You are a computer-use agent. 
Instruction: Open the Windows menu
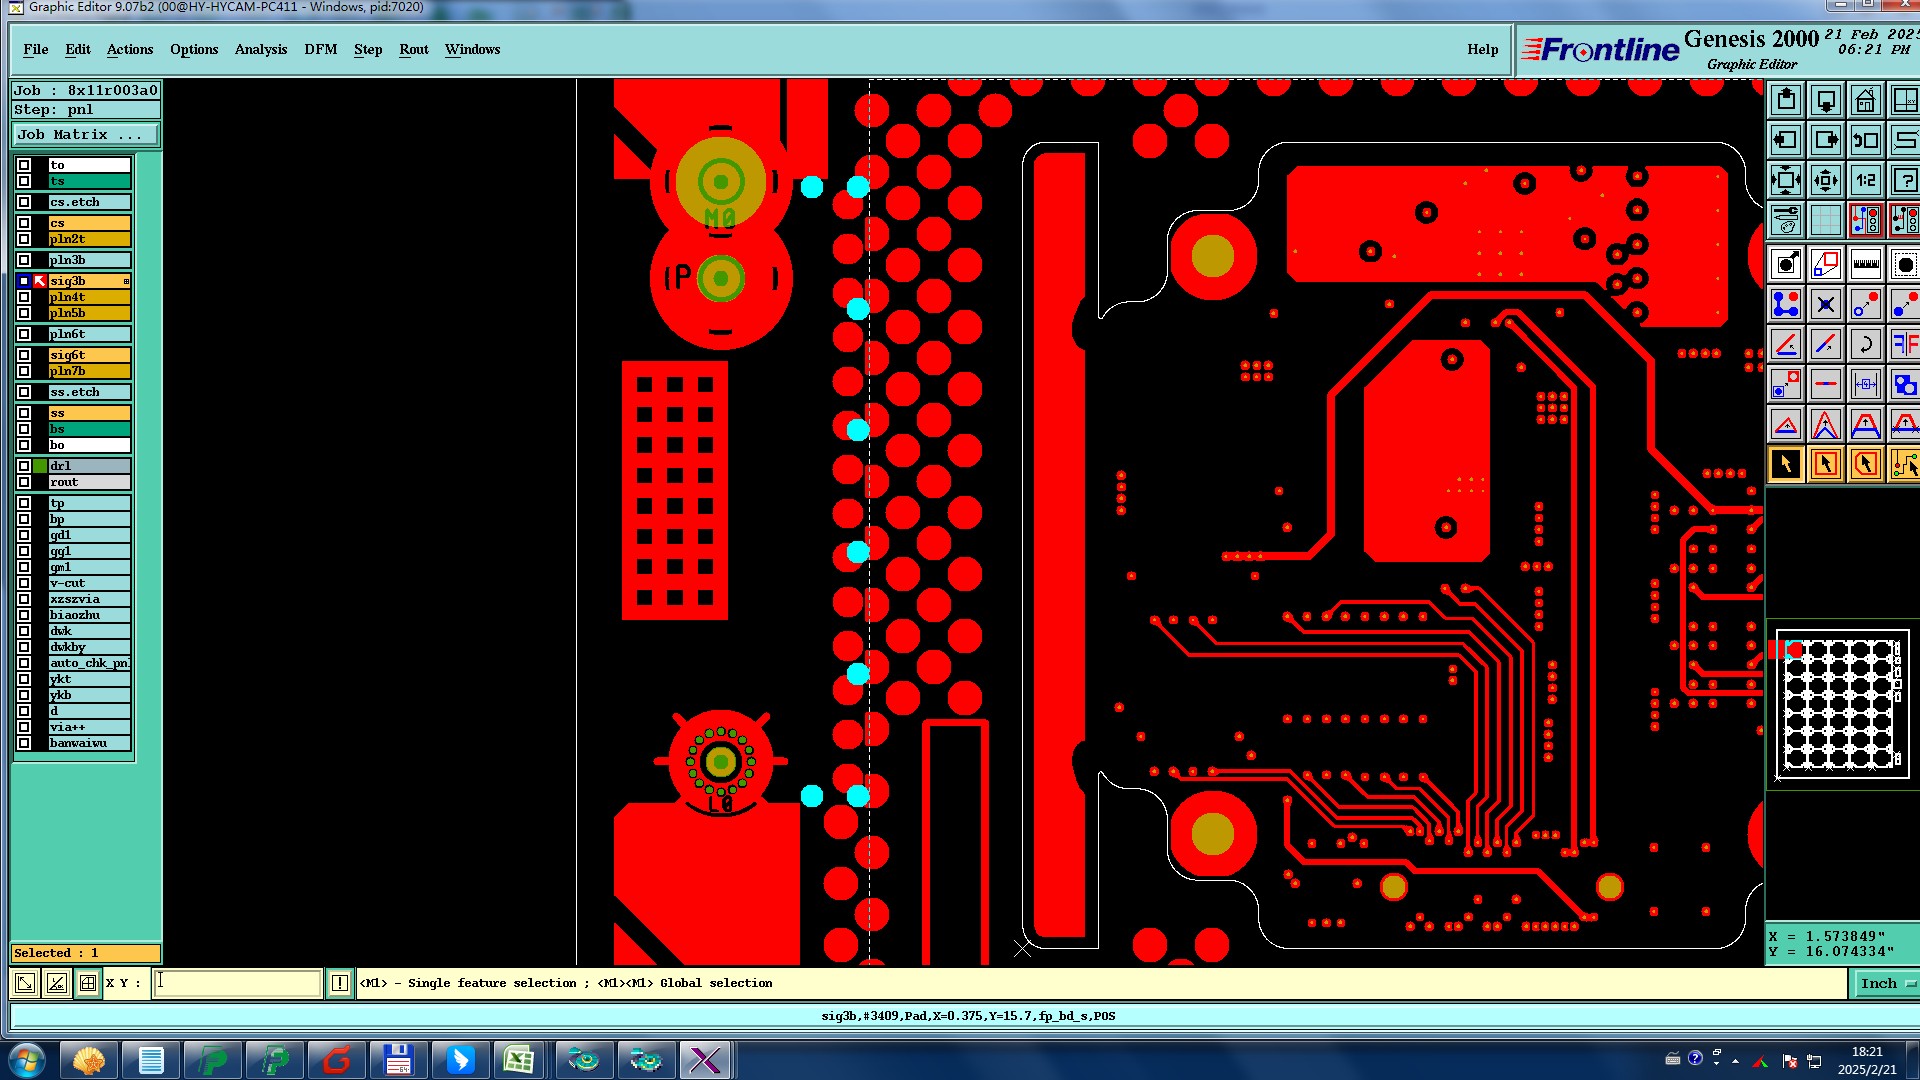coord(473,49)
